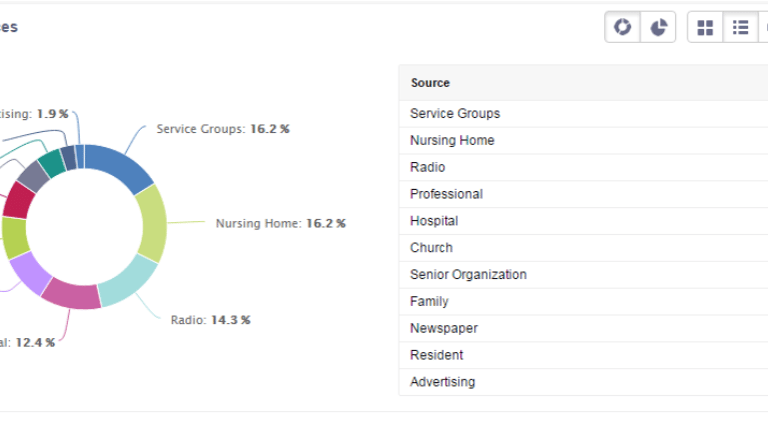The width and height of the screenshot is (768, 422).
Task: Switch to pie chart view
Action: click(658, 27)
